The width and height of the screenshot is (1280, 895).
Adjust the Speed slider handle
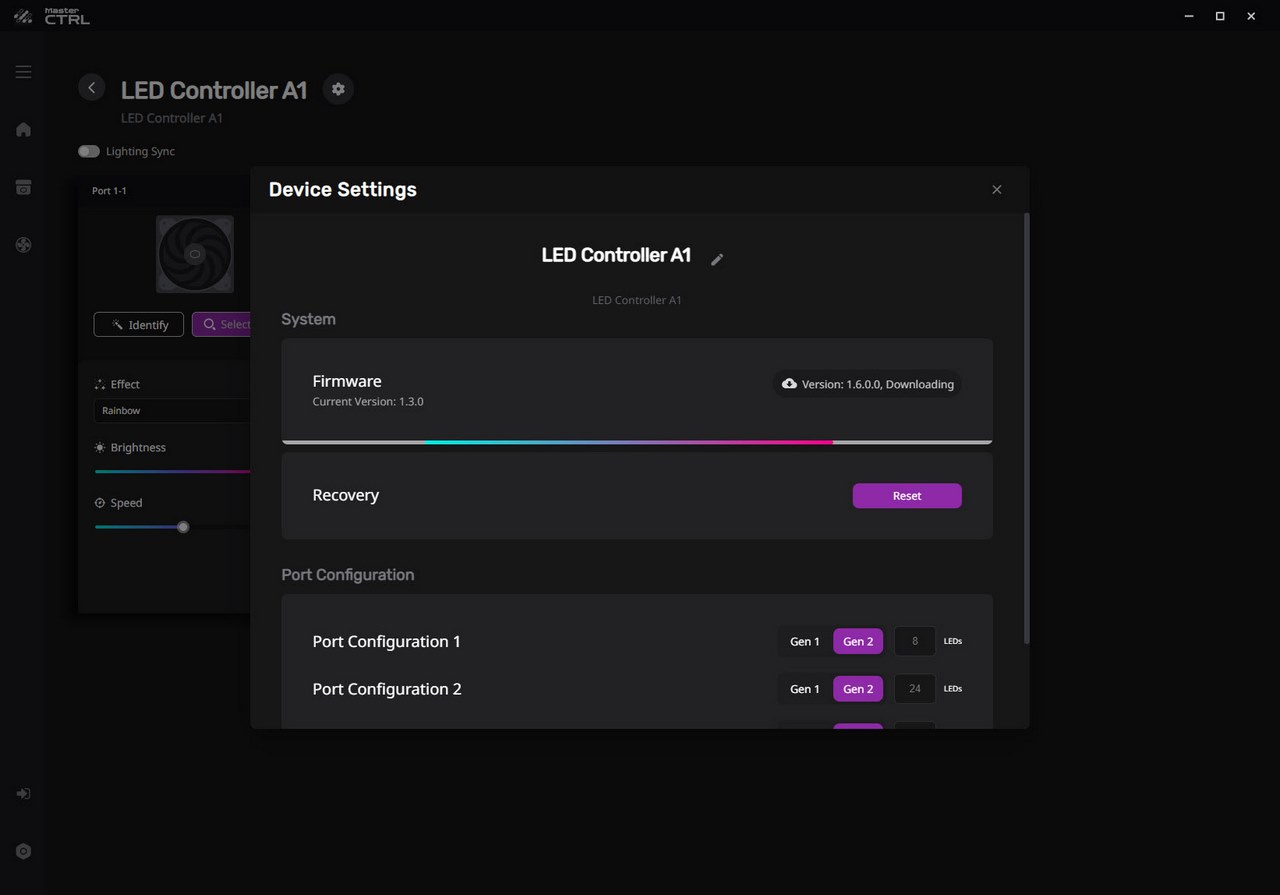point(183,527)
